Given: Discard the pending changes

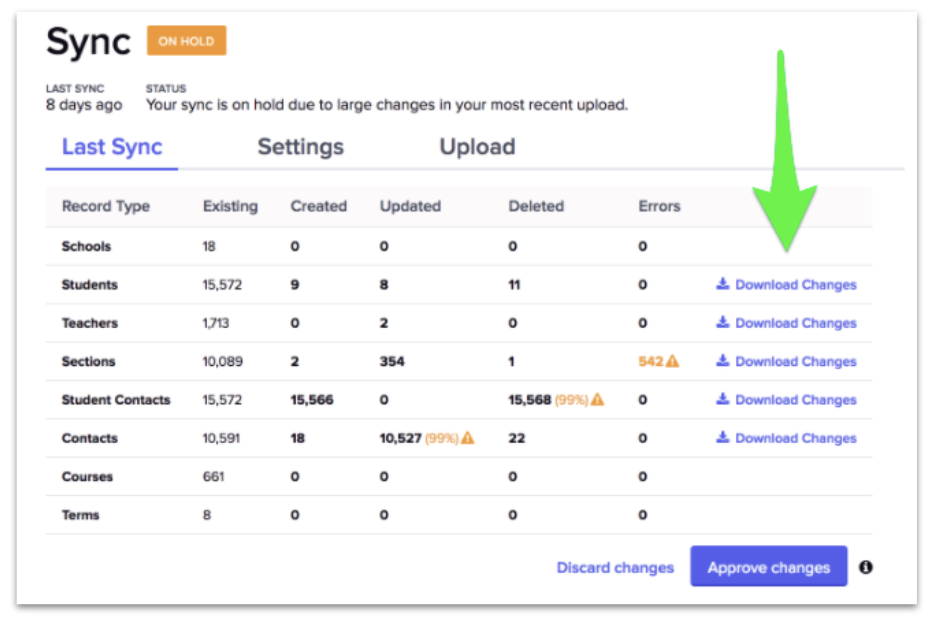Looking at the screenshot, I should (x=615, y=566).
